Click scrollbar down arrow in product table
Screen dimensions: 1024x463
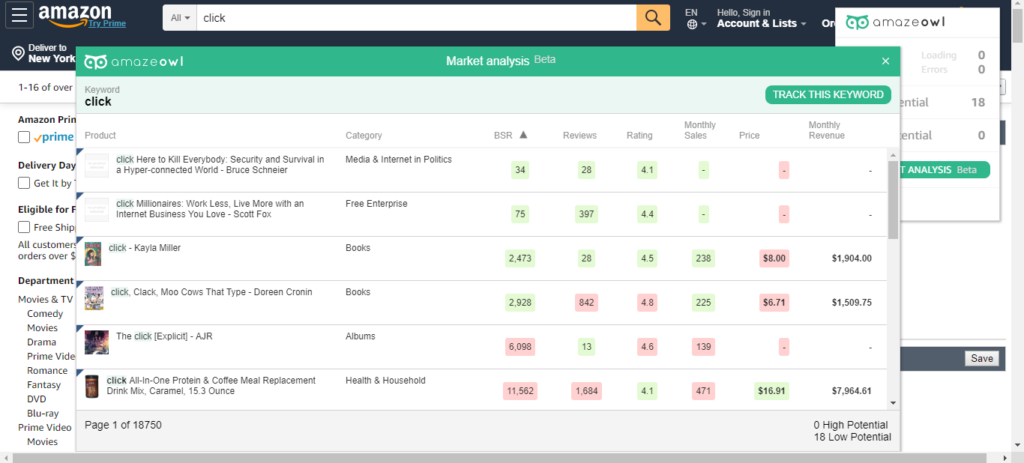[x=893, y=404]
